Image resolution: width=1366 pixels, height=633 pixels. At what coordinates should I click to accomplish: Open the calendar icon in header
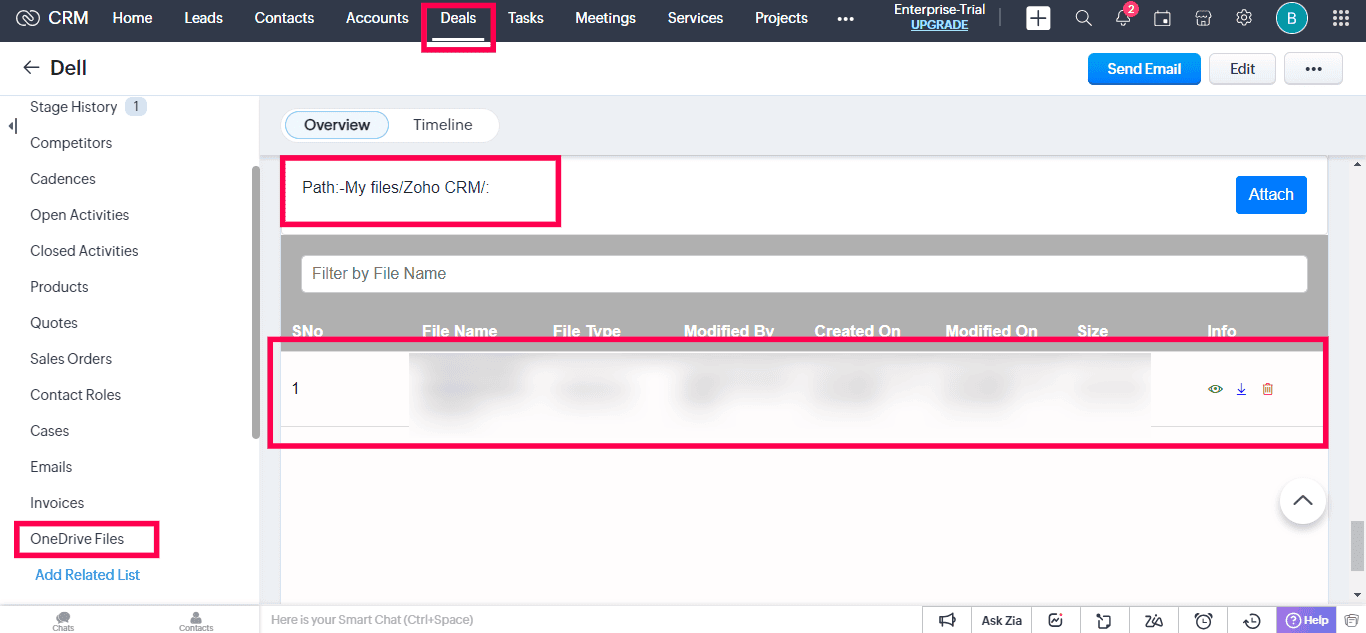click(1162, 18)
